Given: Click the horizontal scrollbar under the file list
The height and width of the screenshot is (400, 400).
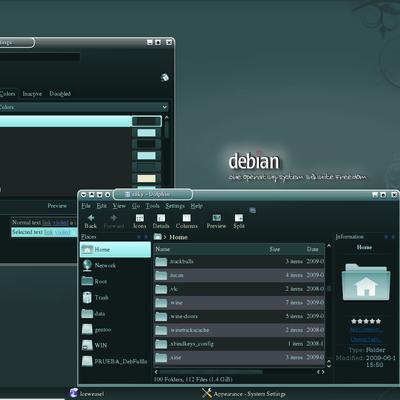Looking at the screenshot, I should point(211,371).
